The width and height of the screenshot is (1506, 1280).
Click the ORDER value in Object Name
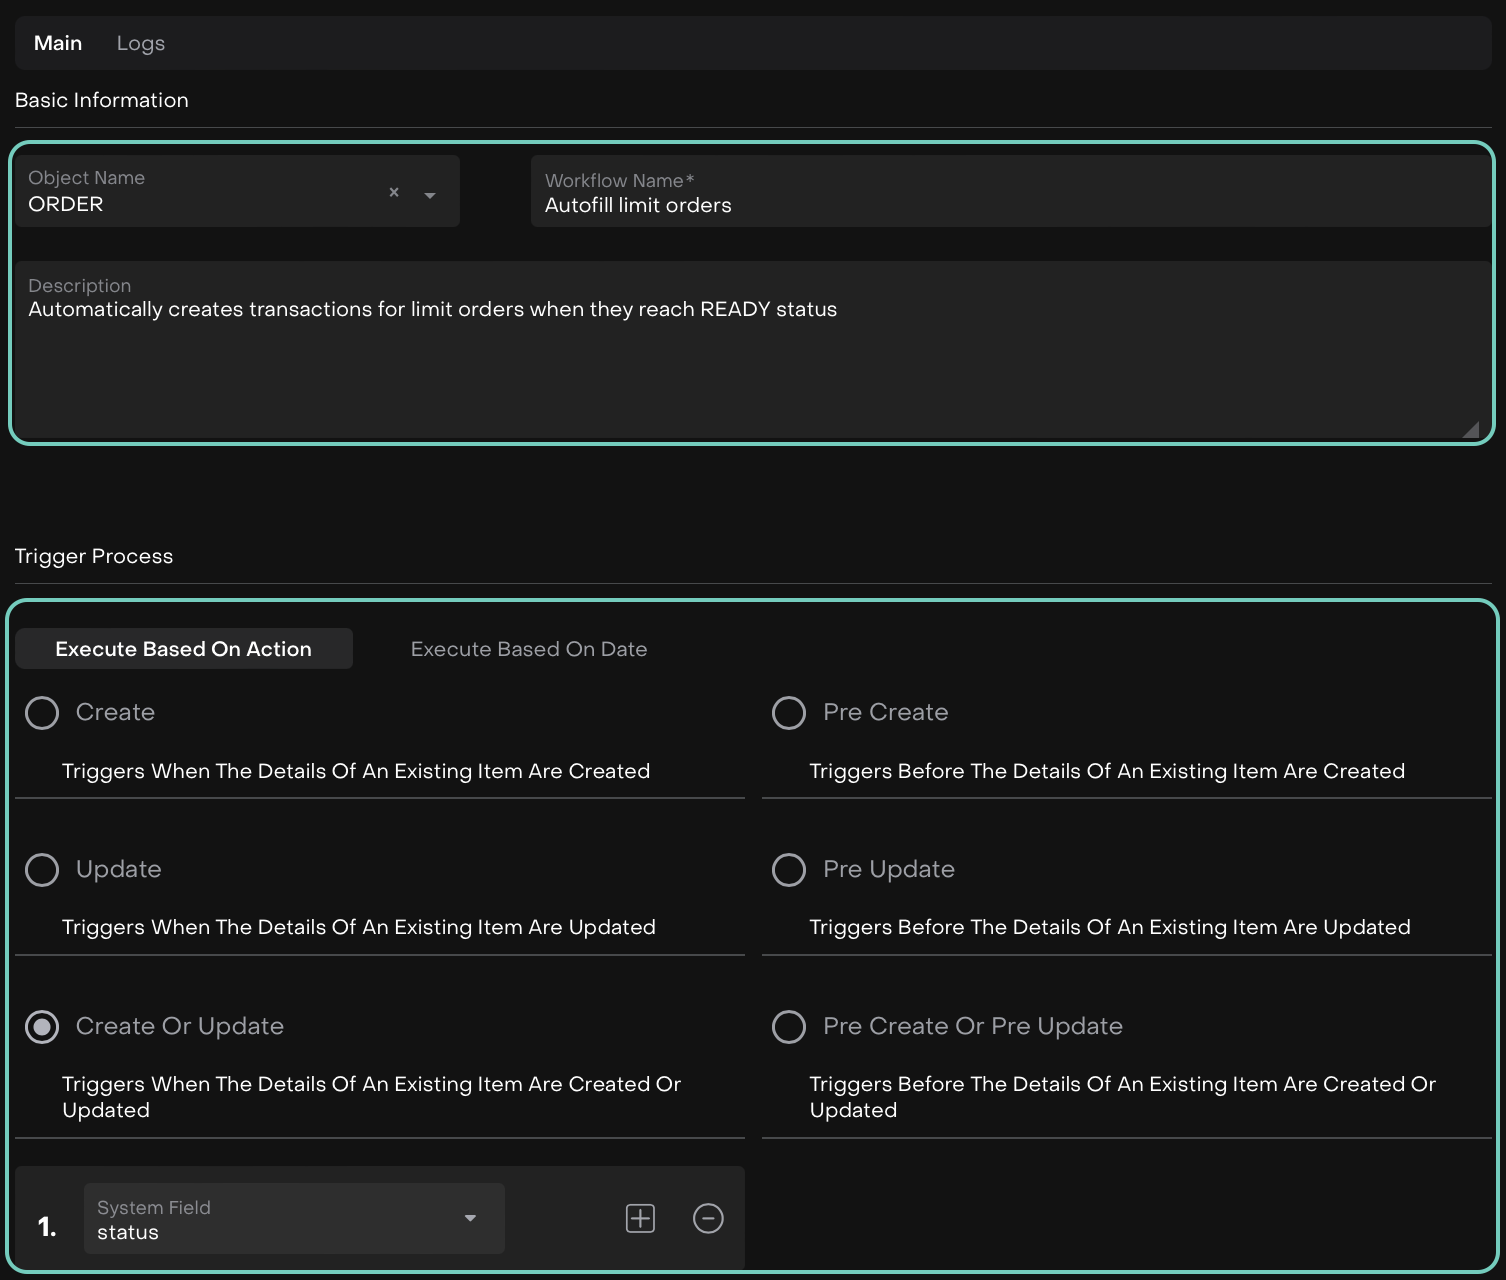point(66,204)
